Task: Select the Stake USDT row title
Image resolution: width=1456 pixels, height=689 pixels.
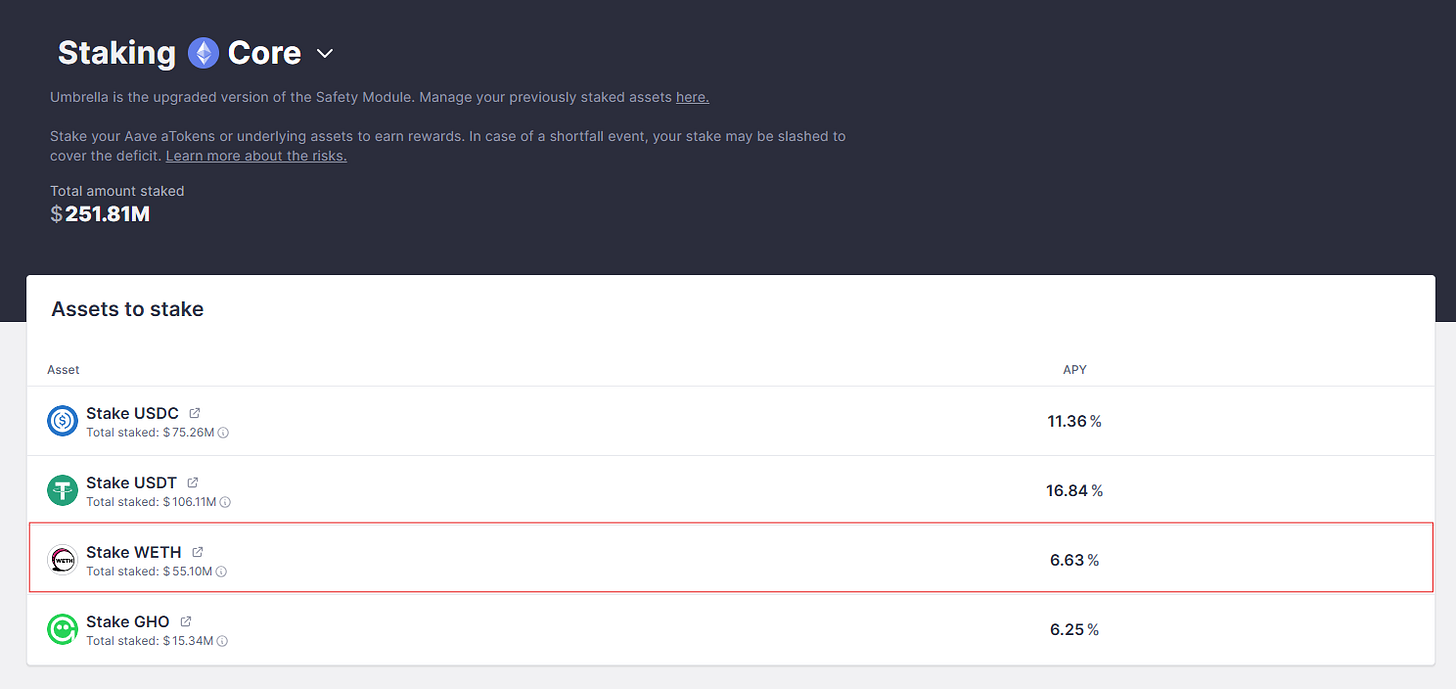Action: click(131, 482)
